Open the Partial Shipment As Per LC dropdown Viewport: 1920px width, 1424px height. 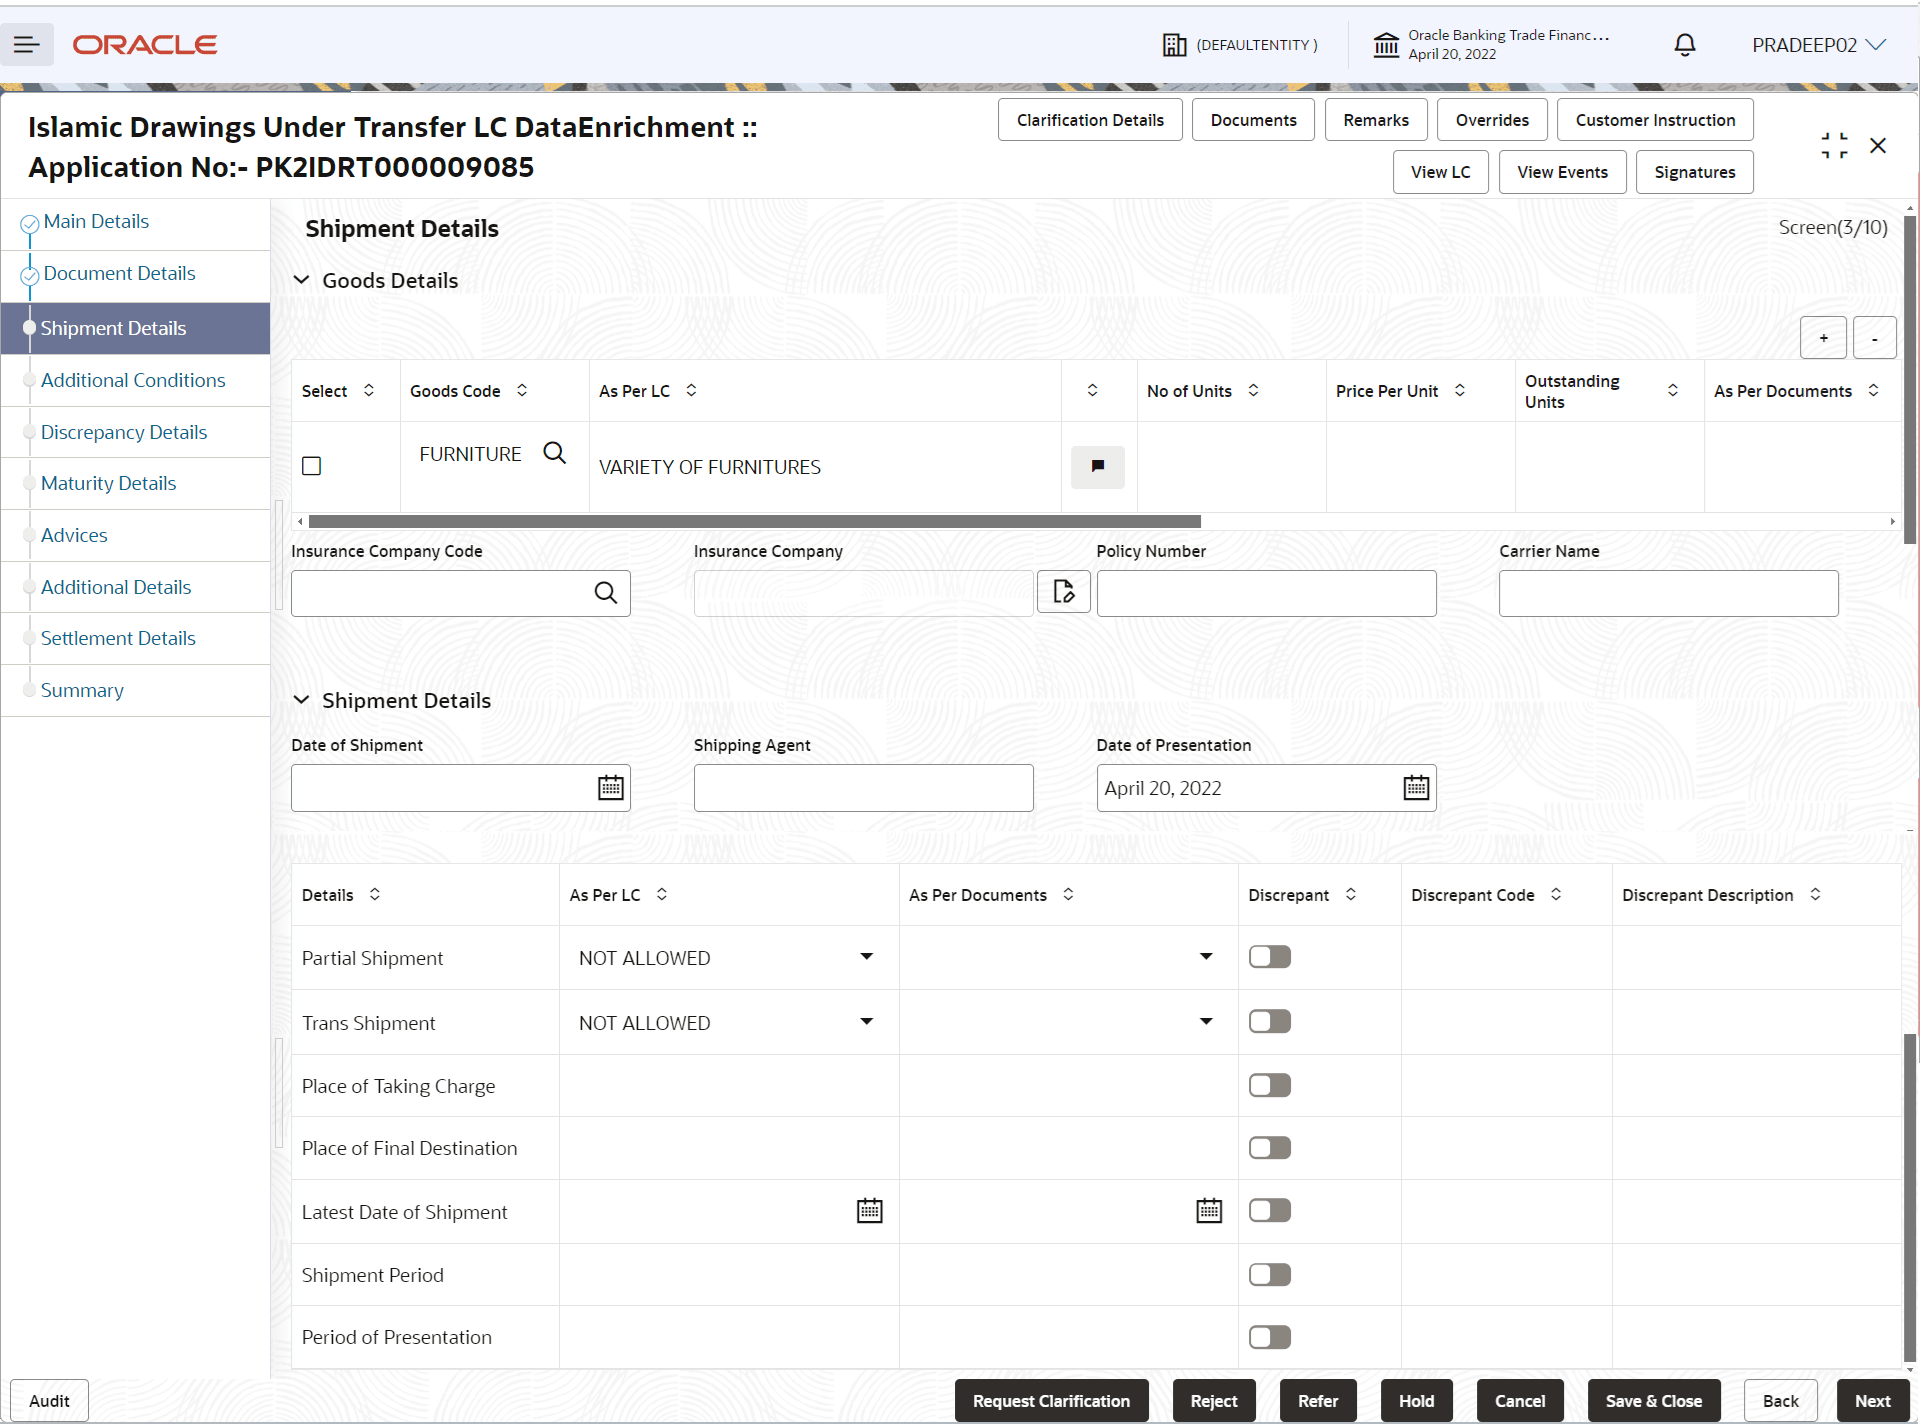[865, 957]
